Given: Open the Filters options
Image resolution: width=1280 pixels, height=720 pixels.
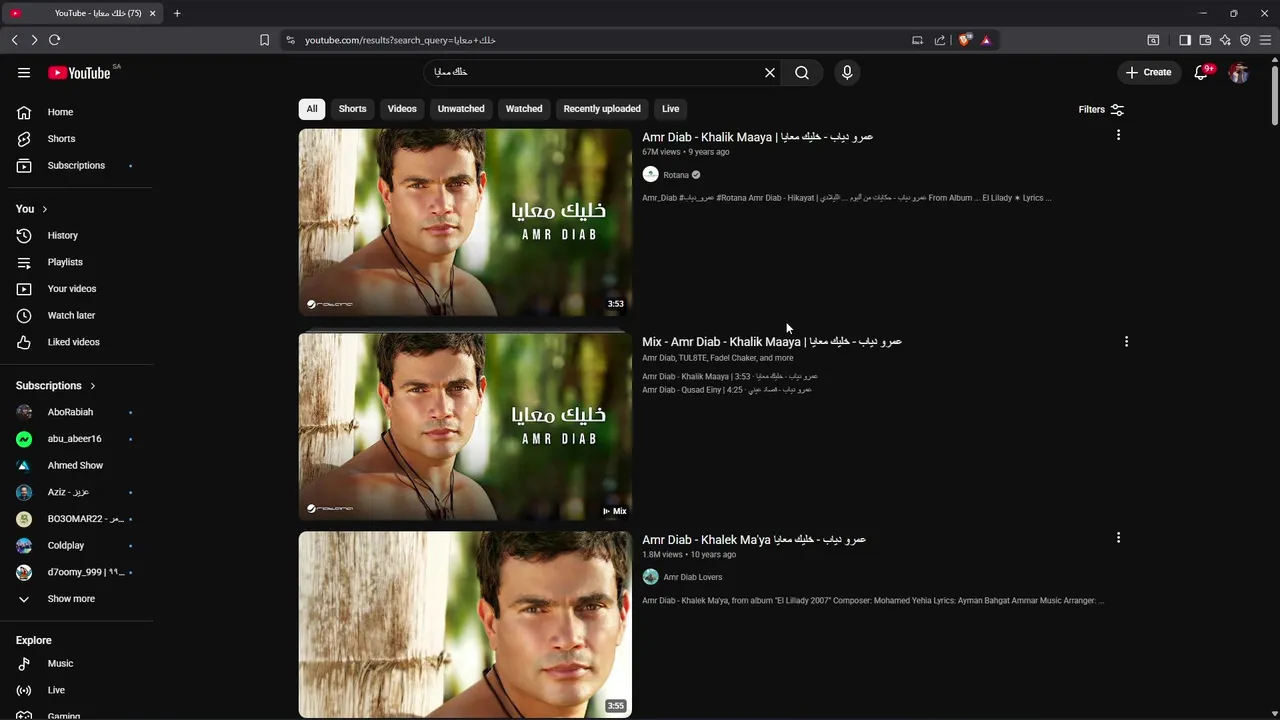Looking at the screenshot, I should 1101,109.
